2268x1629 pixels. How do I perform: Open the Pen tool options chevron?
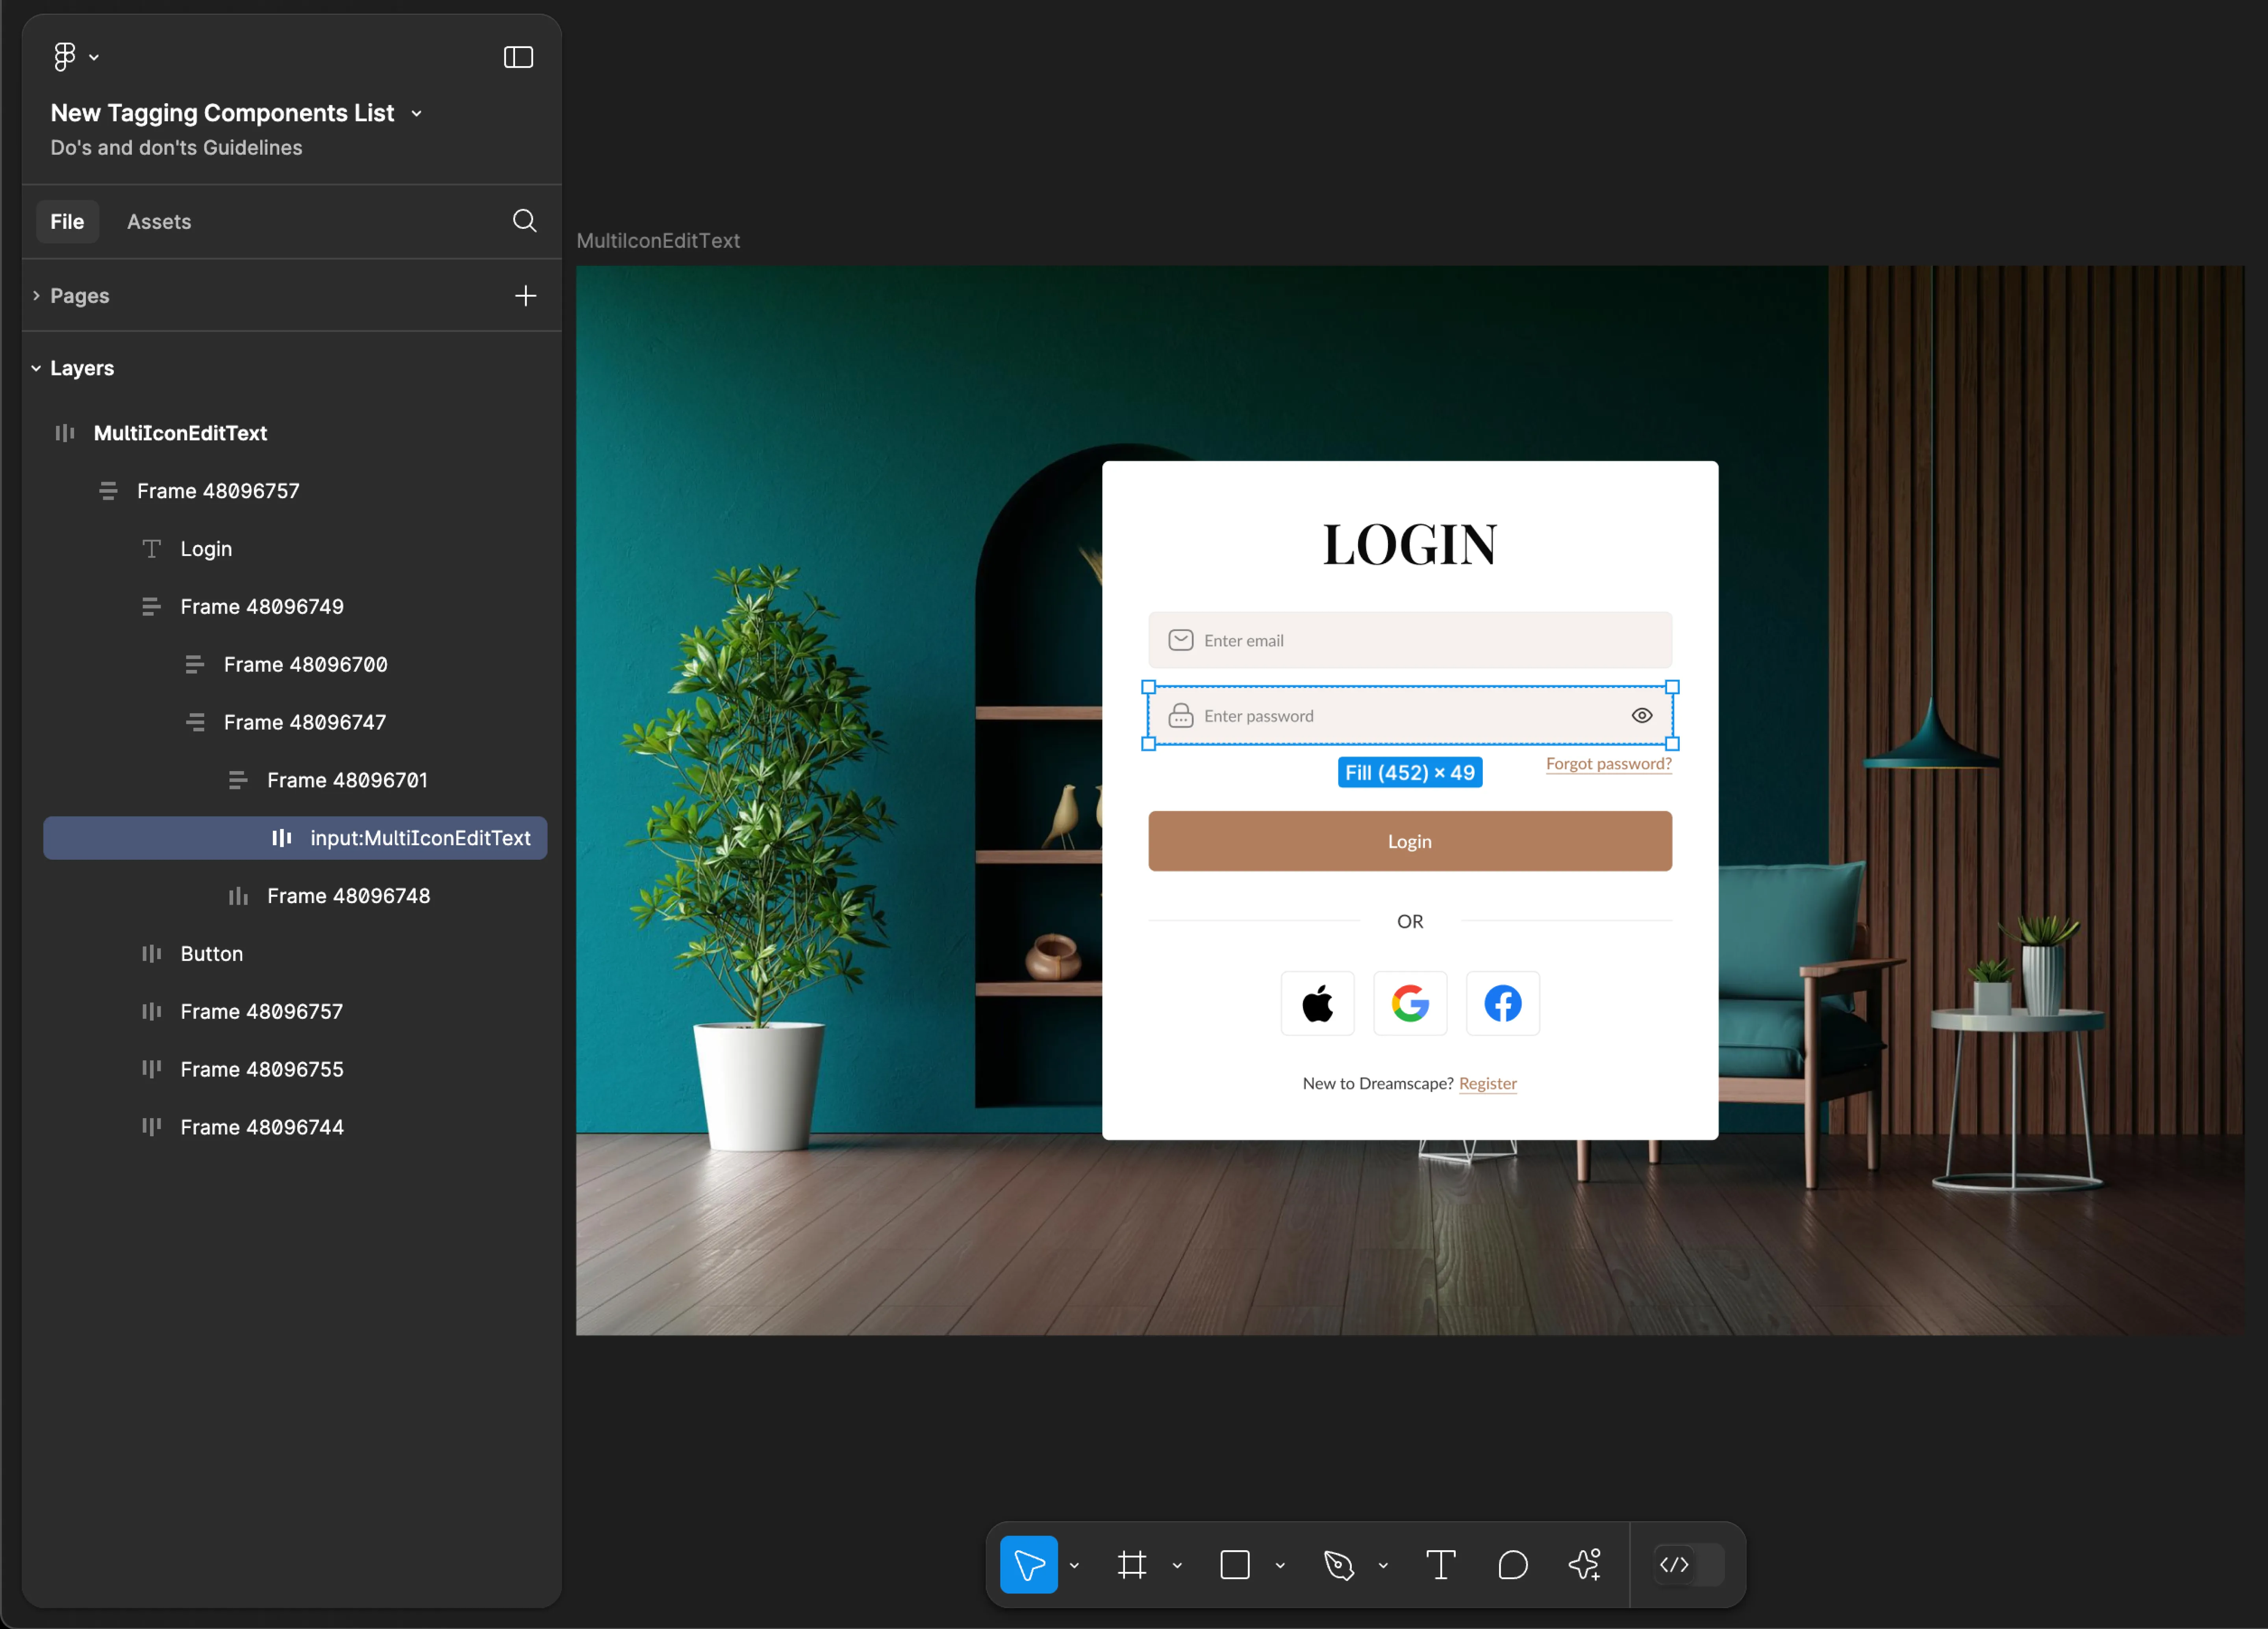(x=1383, y=1566)
